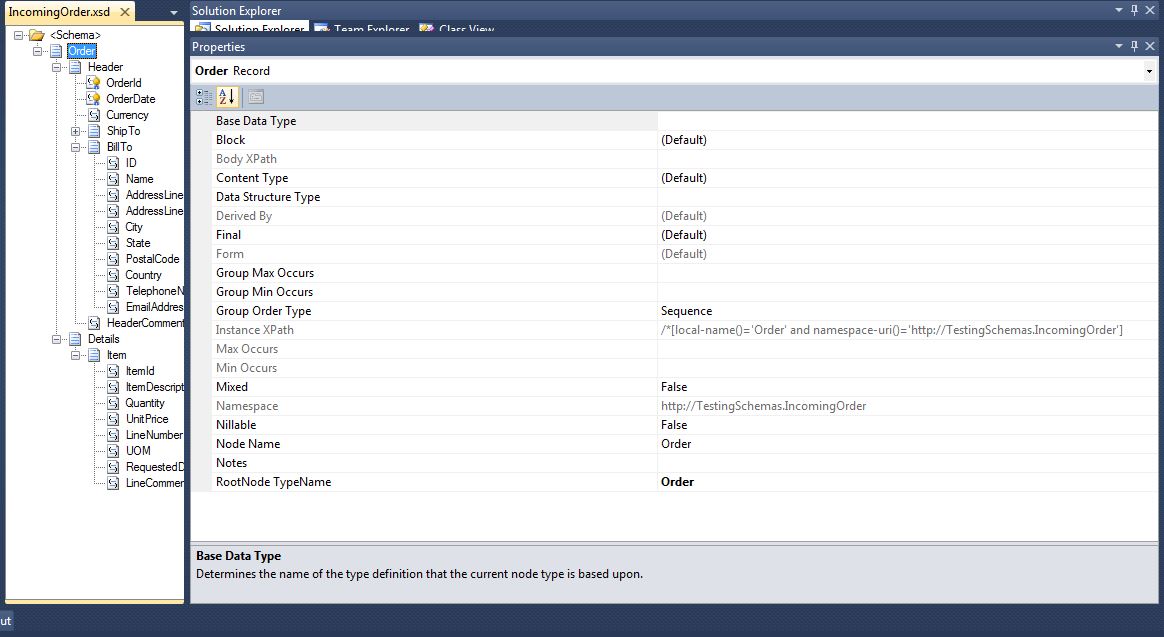The image size is (1164, 637).
Task: Select the Country tree node
Action: tap(143, 275)
